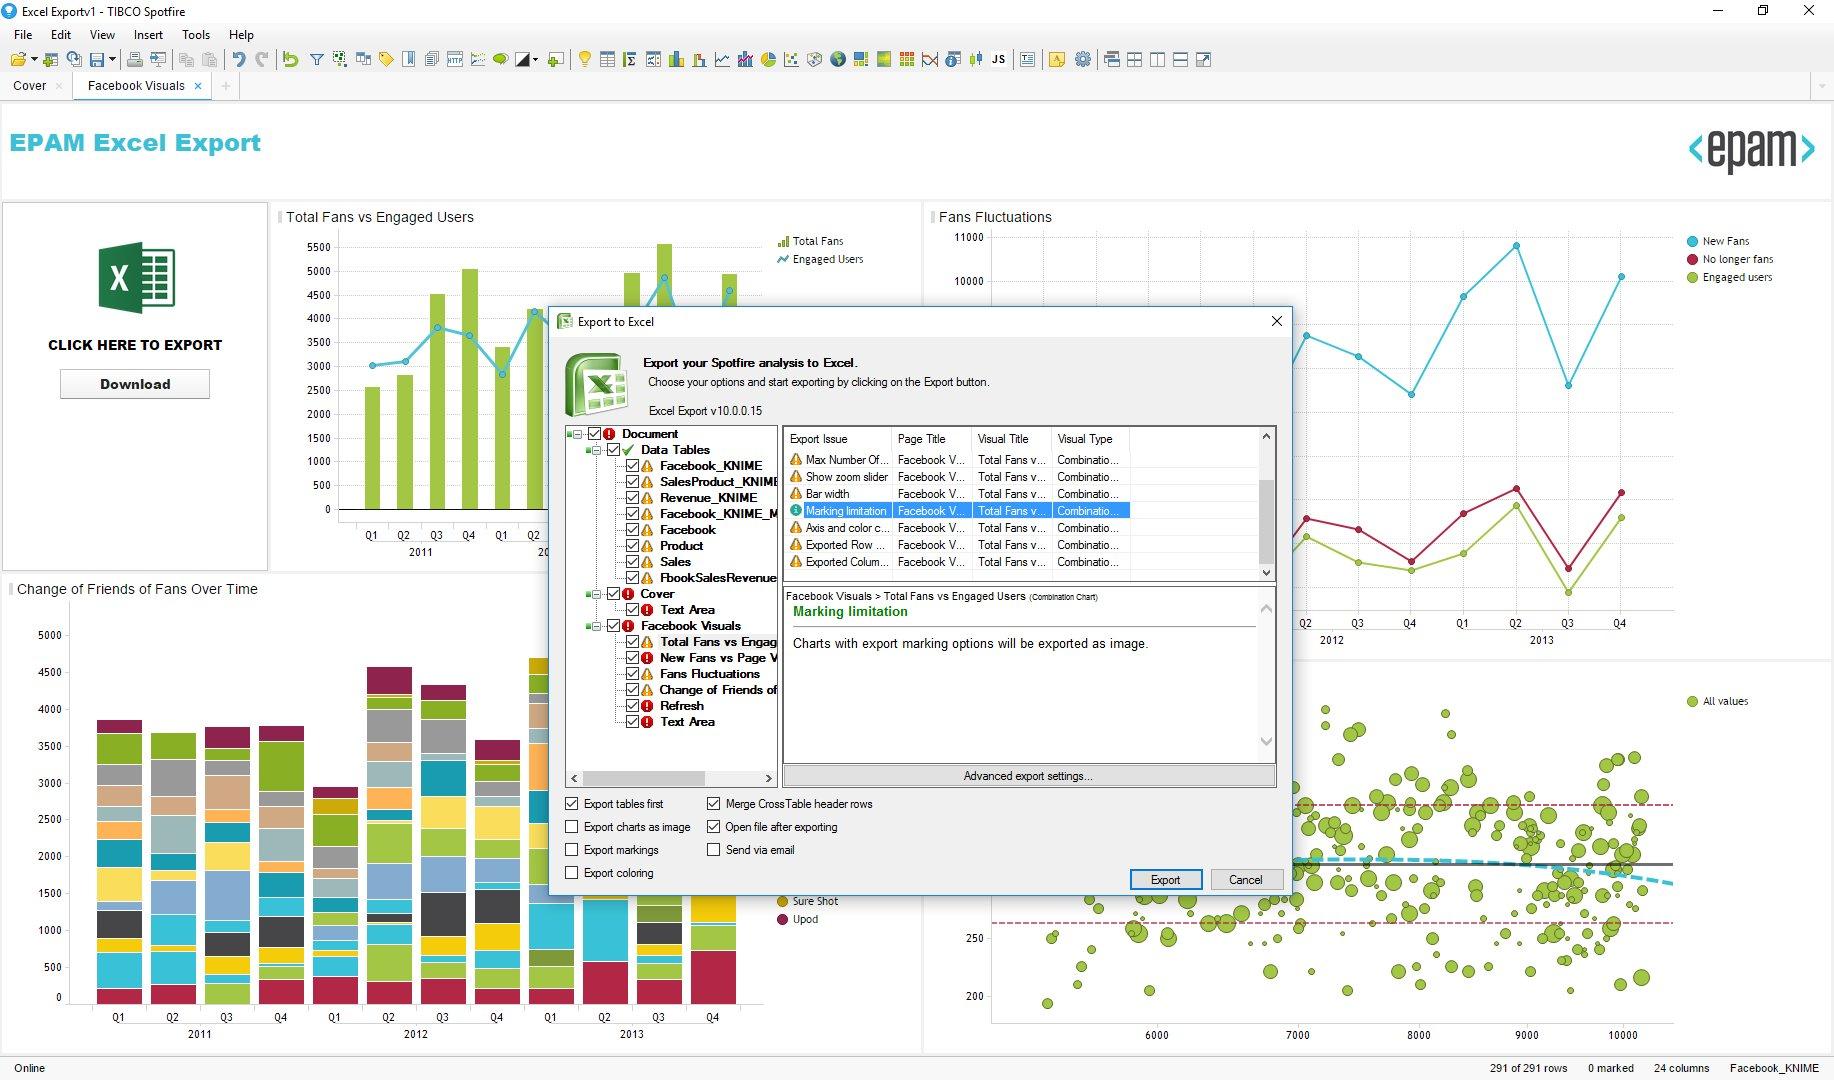Screen dimensions: 1834x1080
Task: Click the lightbulb recommendations icon
Action: point(584,60)
